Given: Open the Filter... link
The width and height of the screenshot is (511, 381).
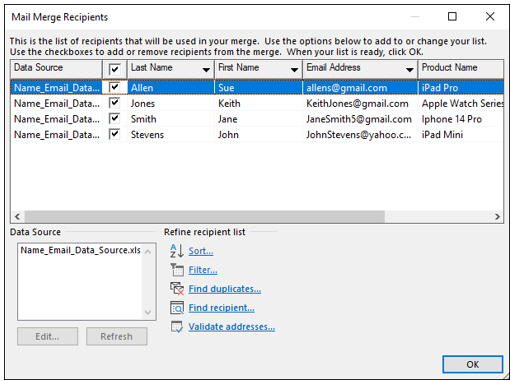Looking at the screenshot, I should point(203,270).
